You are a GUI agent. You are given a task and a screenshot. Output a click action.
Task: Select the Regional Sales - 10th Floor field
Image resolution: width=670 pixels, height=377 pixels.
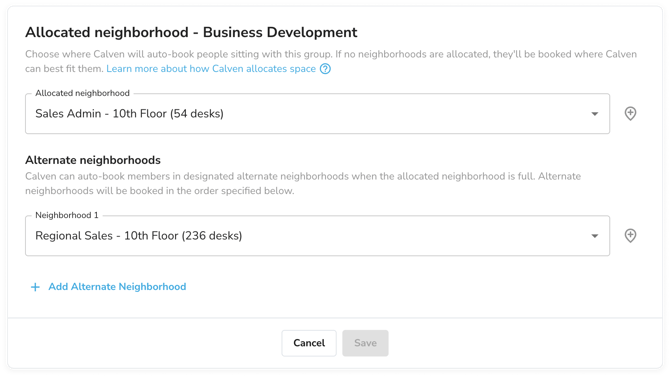[317, 236]
